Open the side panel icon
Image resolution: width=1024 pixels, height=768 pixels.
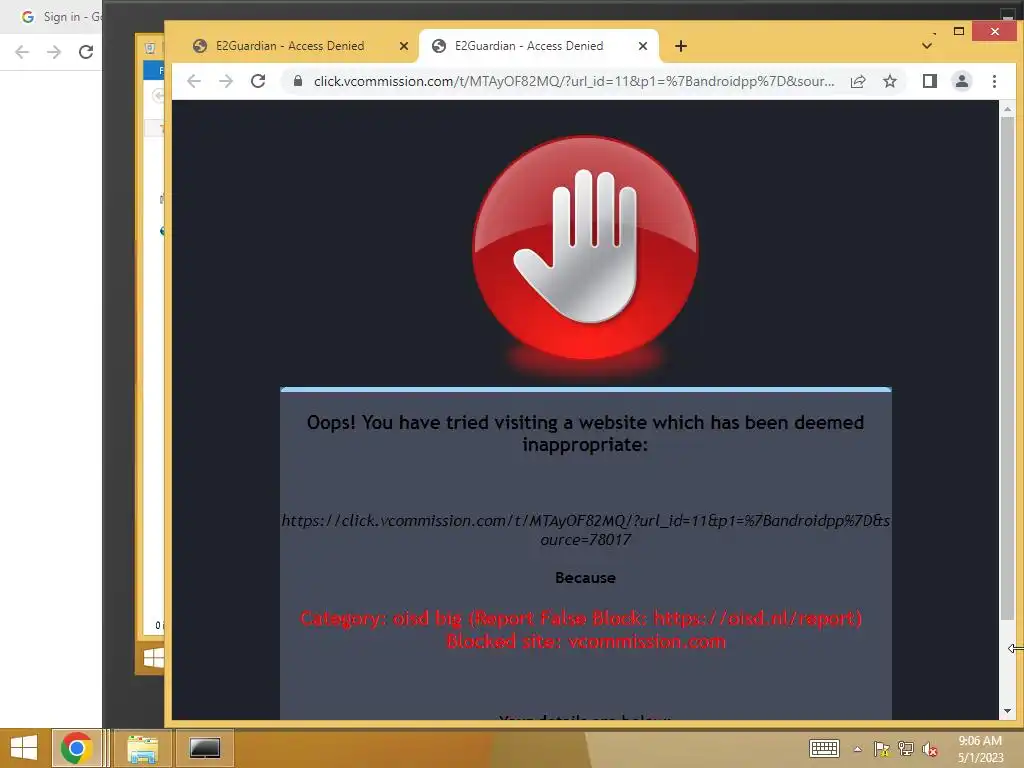(929, 81)
